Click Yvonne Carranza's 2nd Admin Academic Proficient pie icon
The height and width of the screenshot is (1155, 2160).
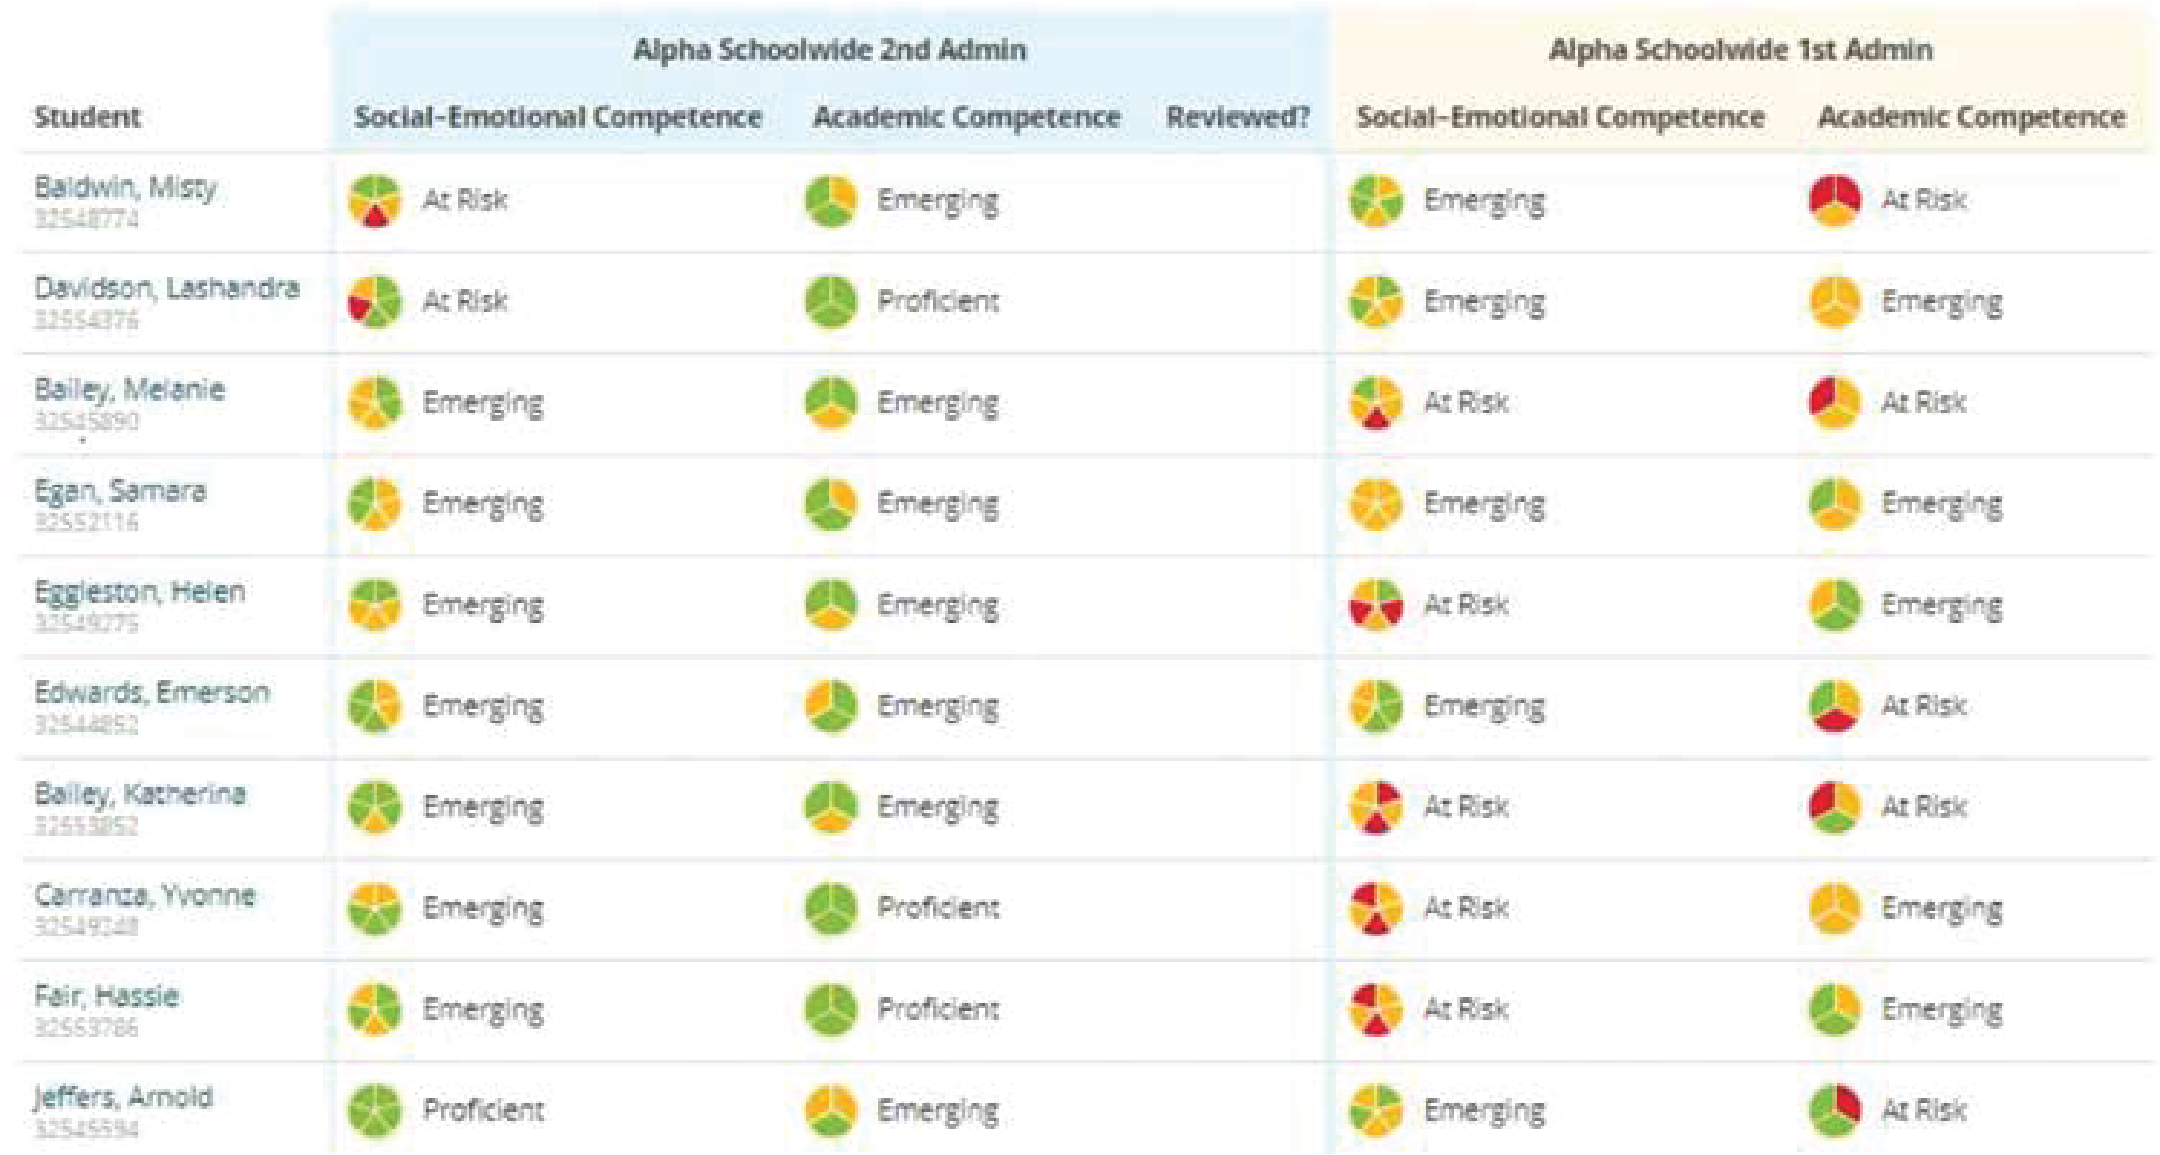[831, 907]
